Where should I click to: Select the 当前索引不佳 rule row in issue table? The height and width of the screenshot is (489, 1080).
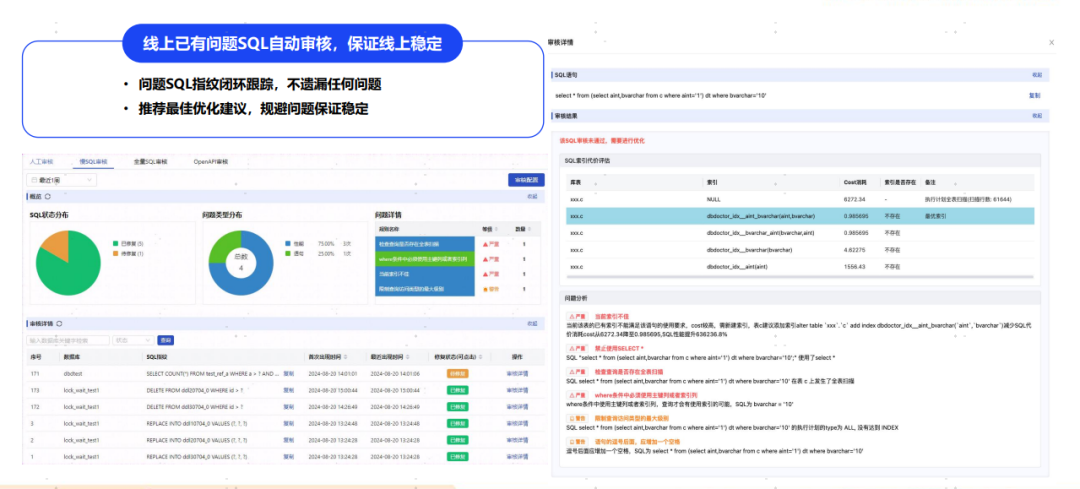coord(426,274)
